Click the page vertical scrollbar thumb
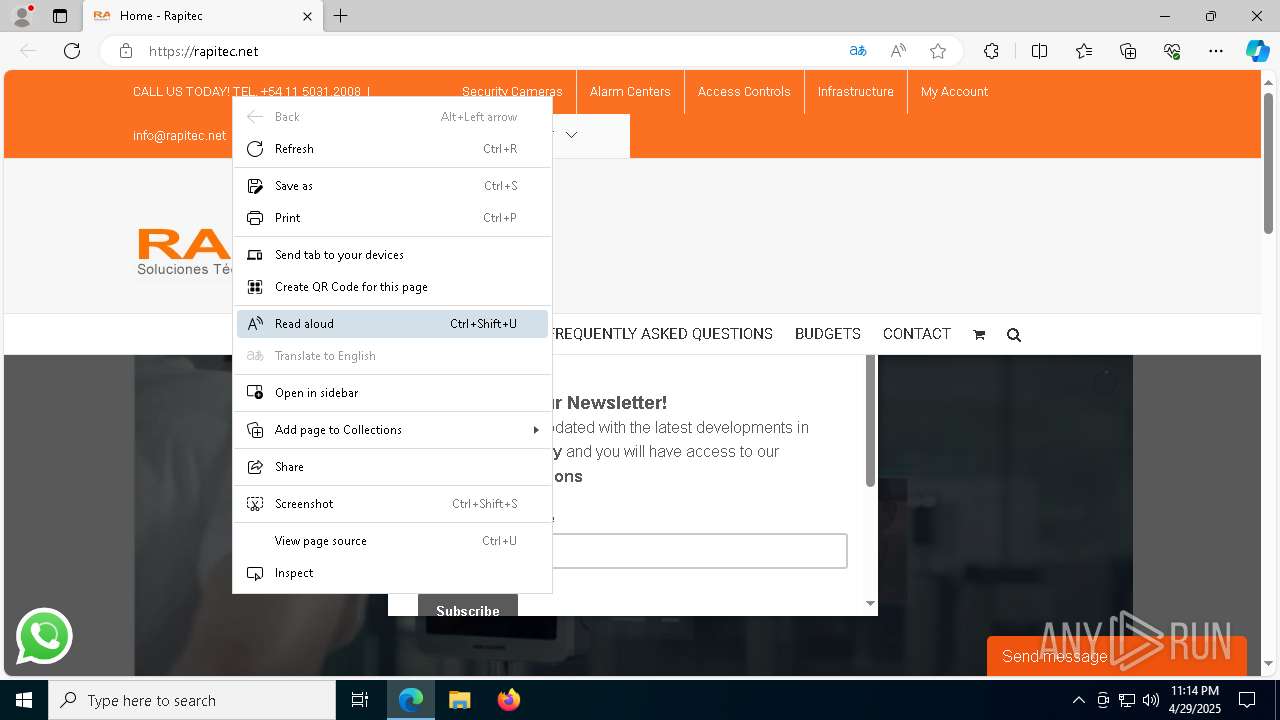This screenshot has height=720, width=1280. (1268, 165)
